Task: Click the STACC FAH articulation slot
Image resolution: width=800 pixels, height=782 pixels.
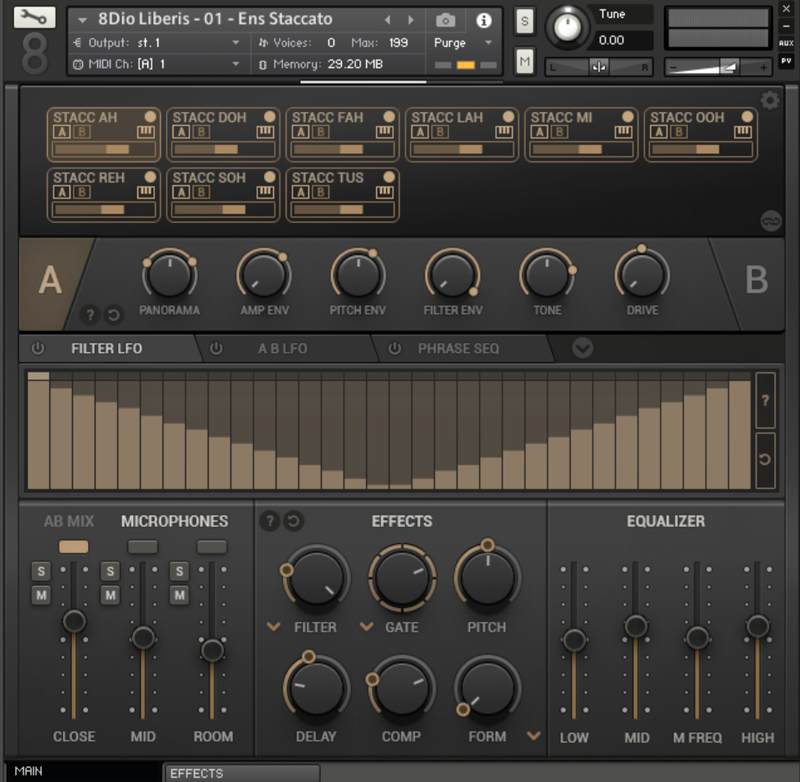Action: pos(342,135)
